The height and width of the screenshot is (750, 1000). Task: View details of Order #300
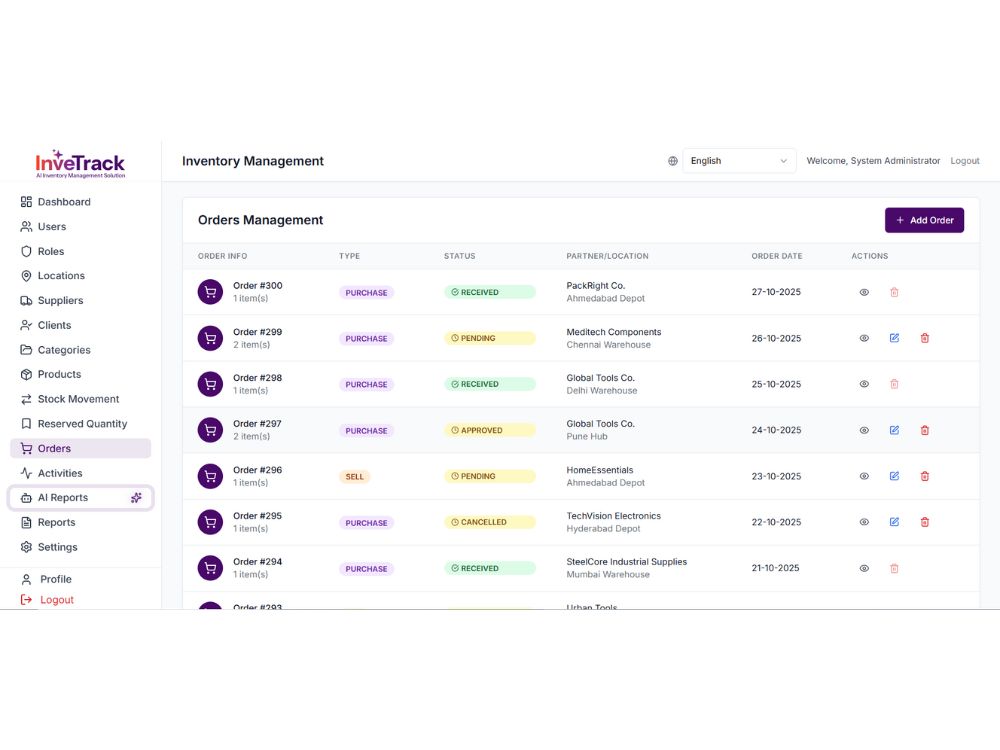[864, 292]
